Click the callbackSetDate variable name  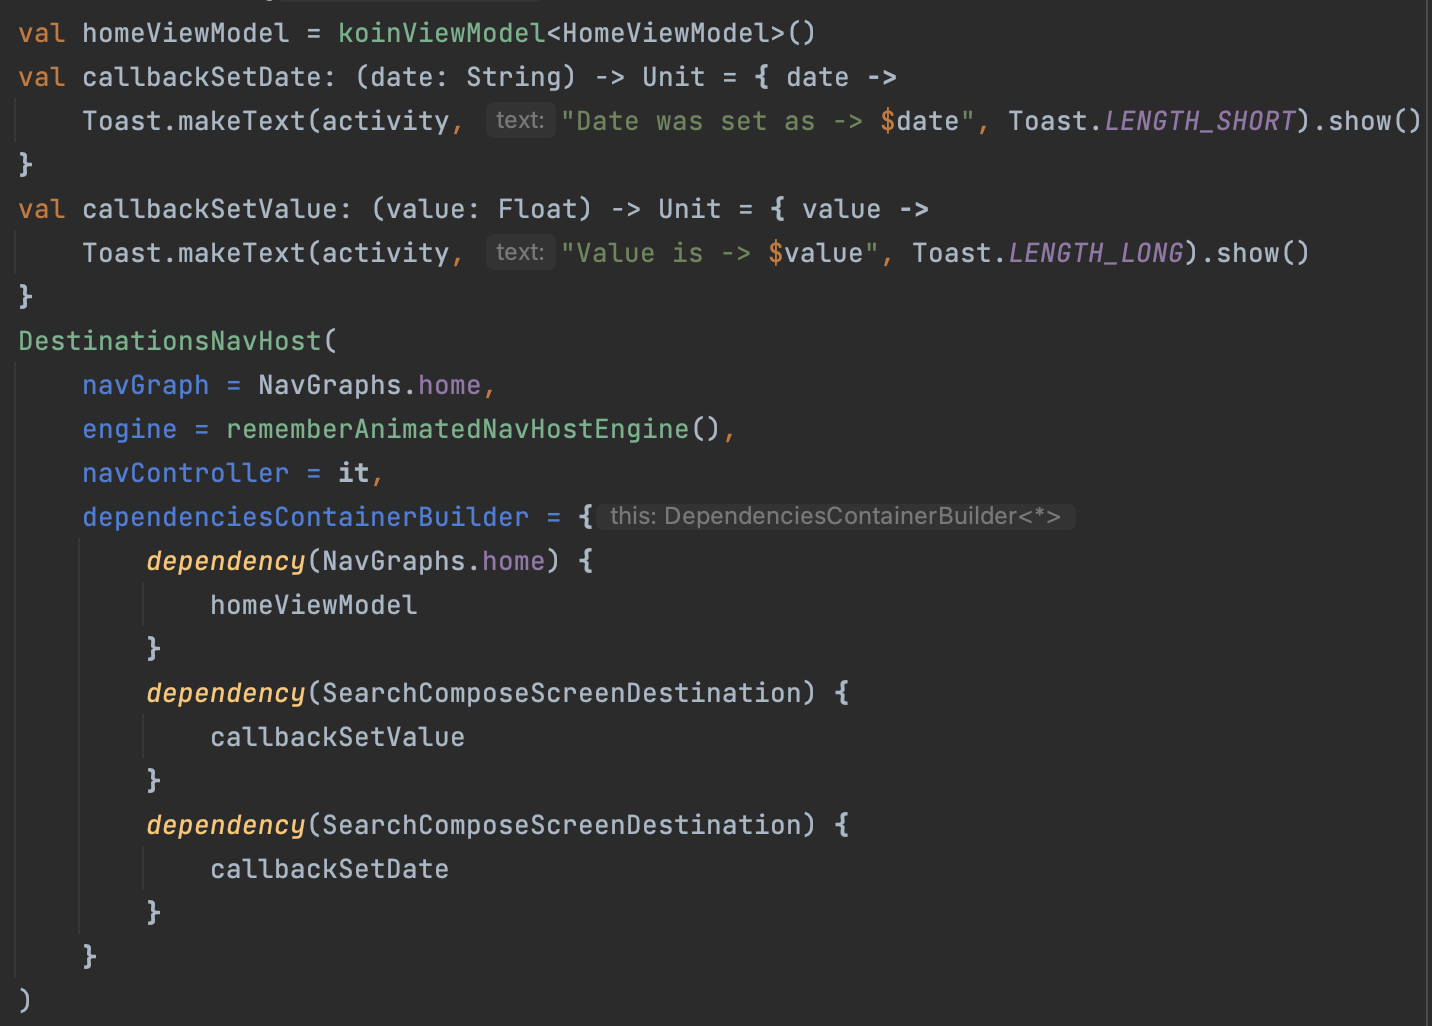click(x=204, y=76)
